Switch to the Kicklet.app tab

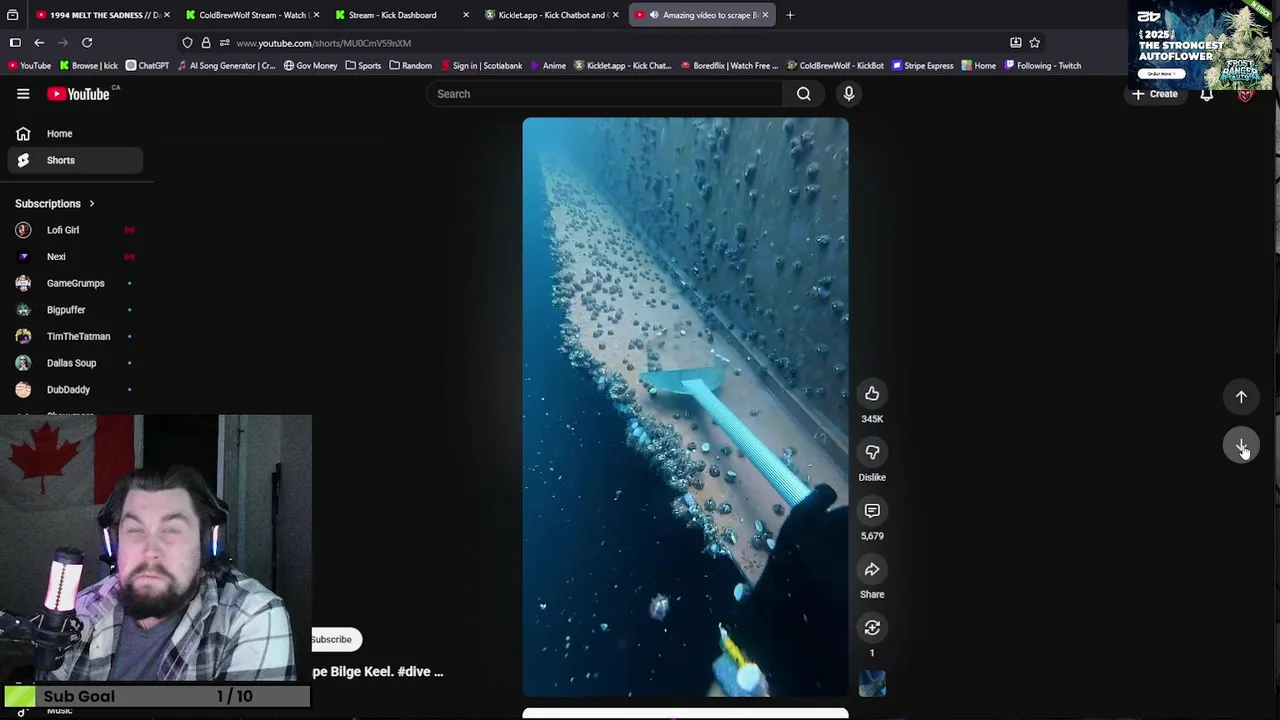(550, 15)
